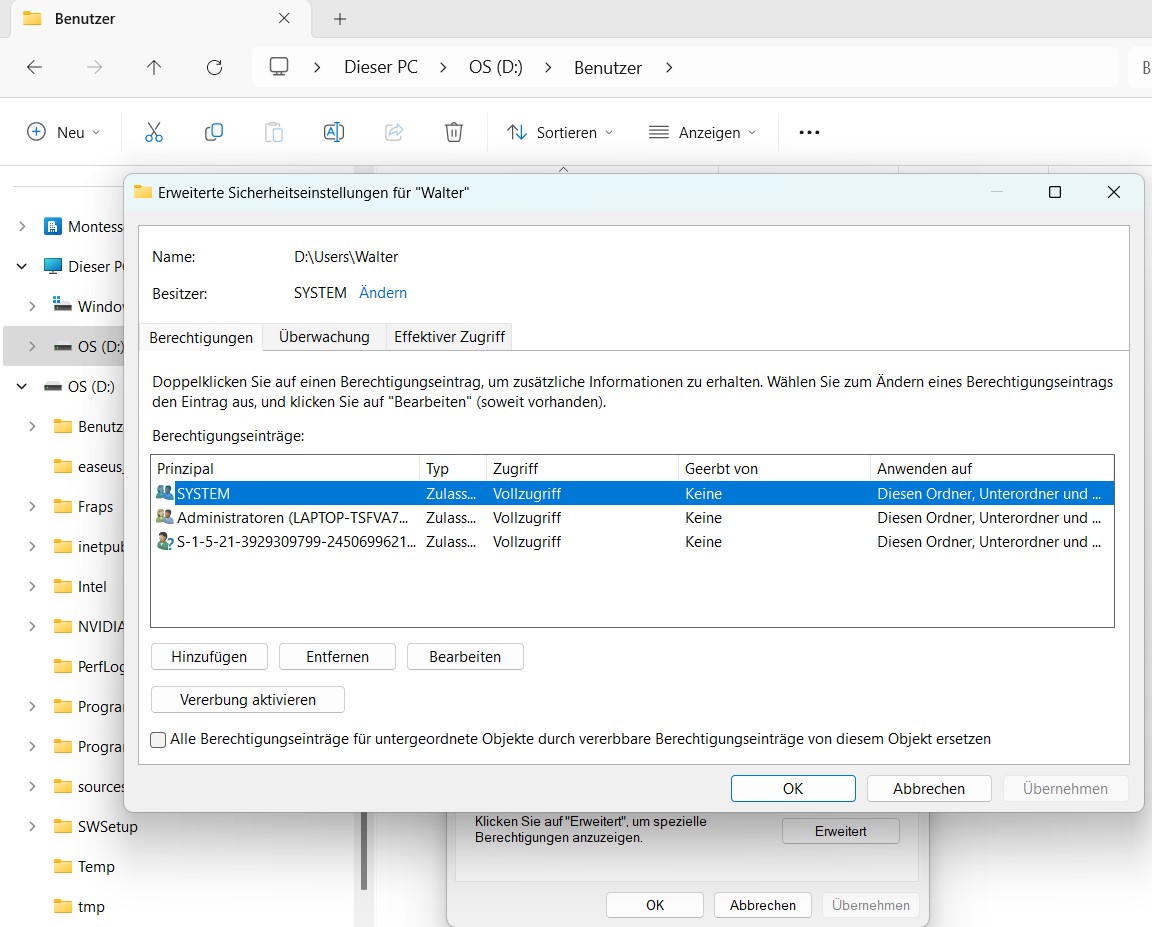Click Dieser PC in the address breadcrumb
This screenshot has height=927, width=1152.
(381, 67)
